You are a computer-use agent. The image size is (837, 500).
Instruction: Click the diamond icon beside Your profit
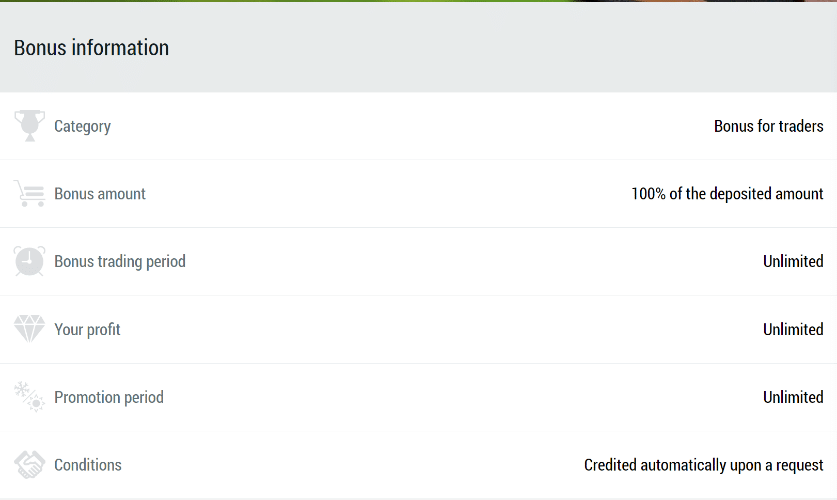[x=29, y=329]
